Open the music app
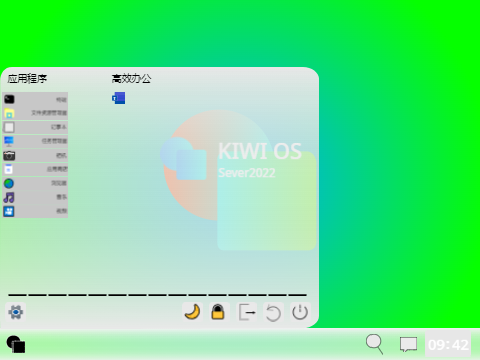The width and height of the screenshot is (480, 360). tap(35, 197)
